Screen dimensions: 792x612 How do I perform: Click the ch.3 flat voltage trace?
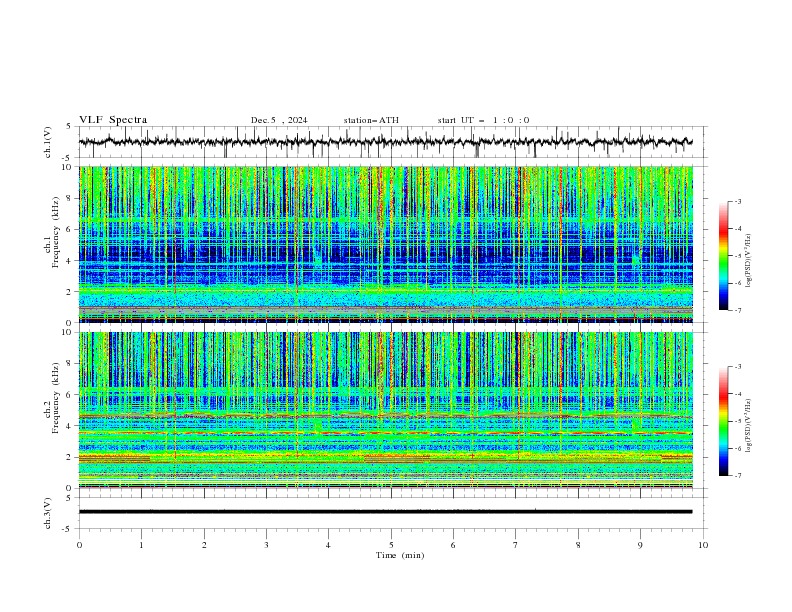click(385, 512)
